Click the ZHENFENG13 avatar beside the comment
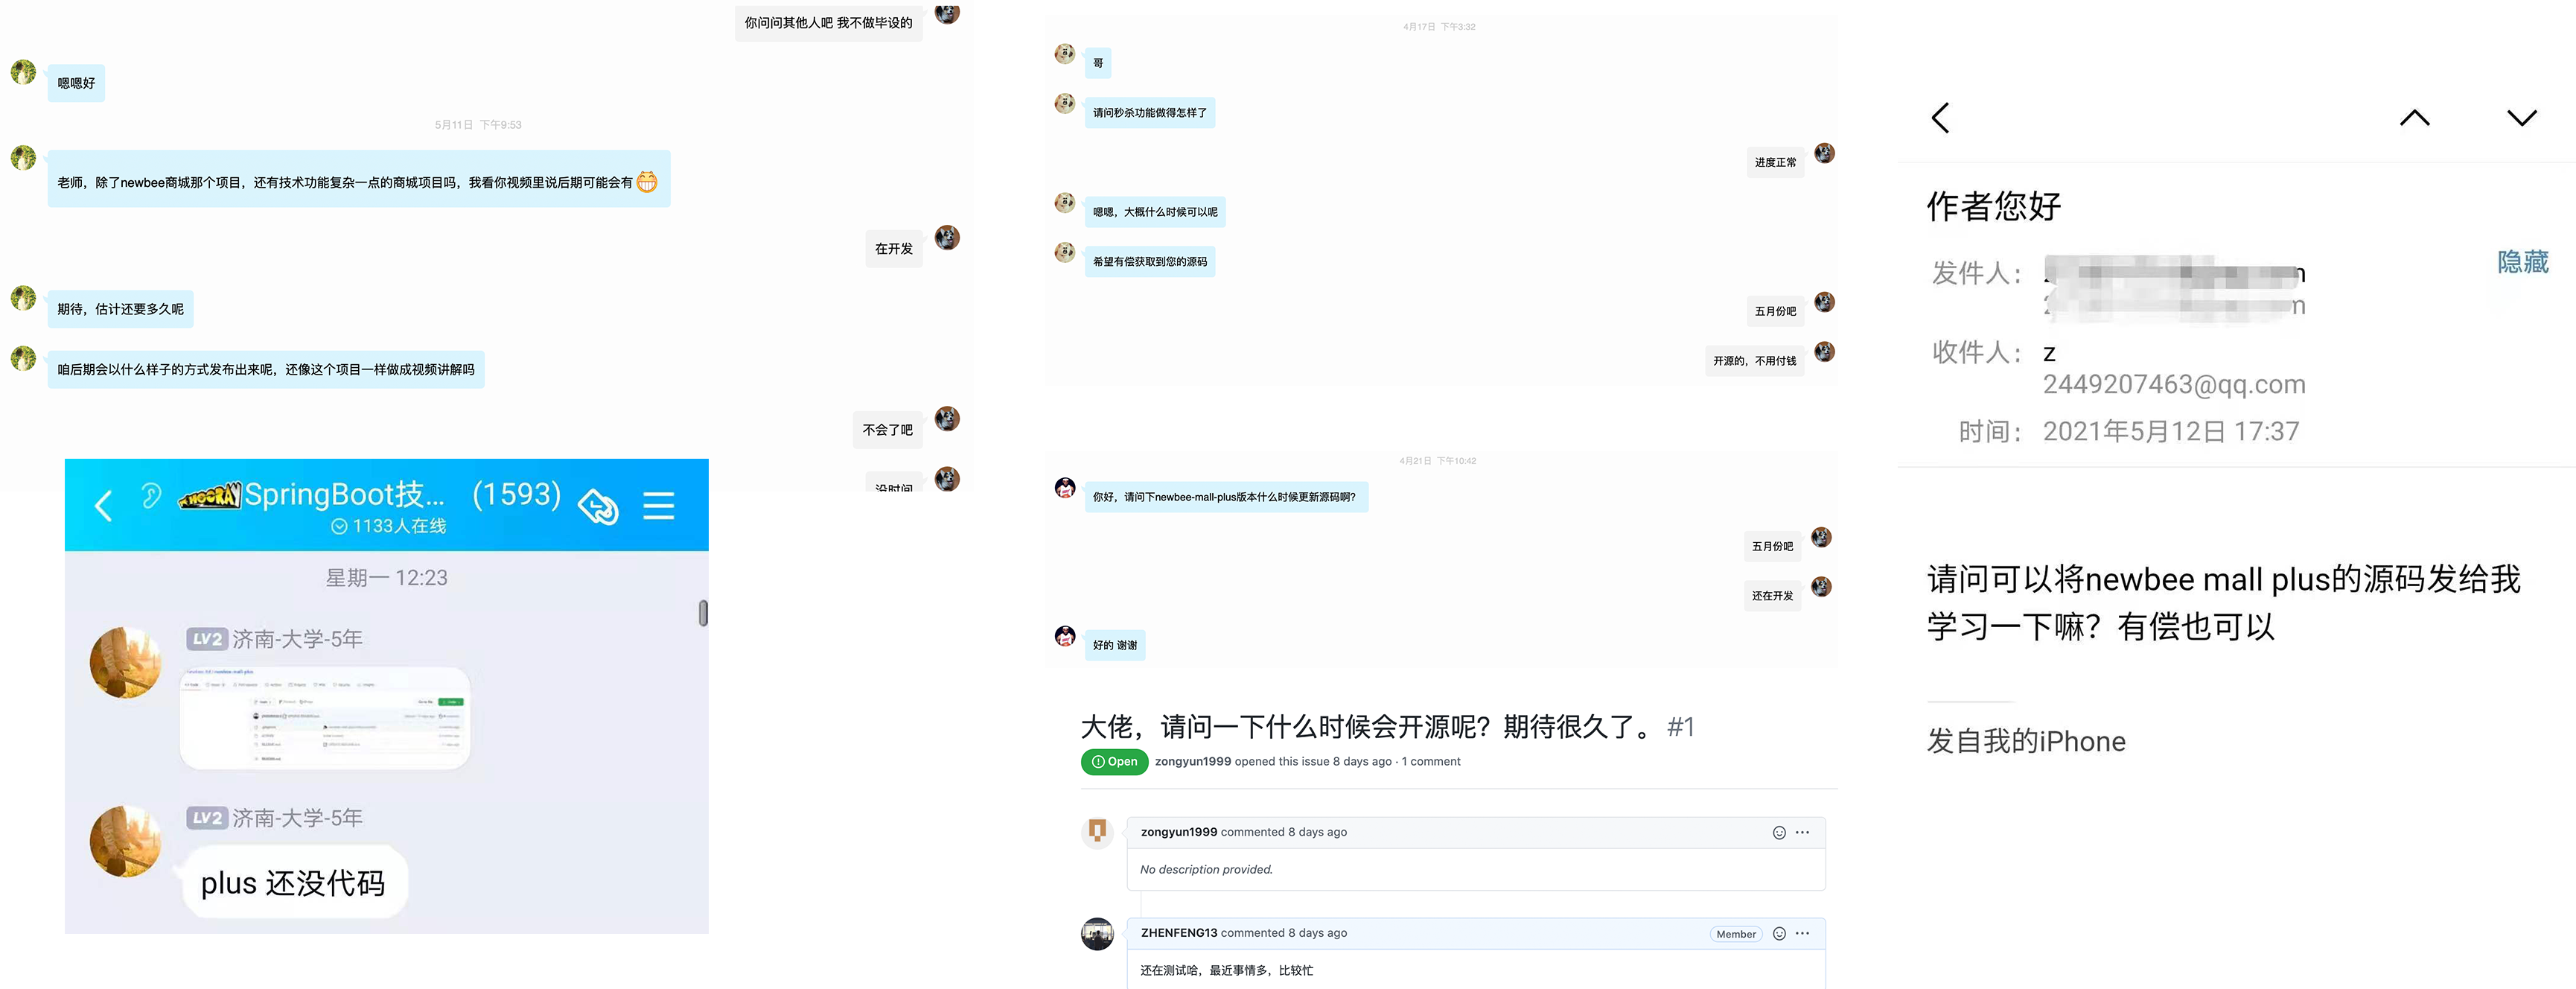The width and height of the screenshot is (2576, 989). pos(1097,934)
